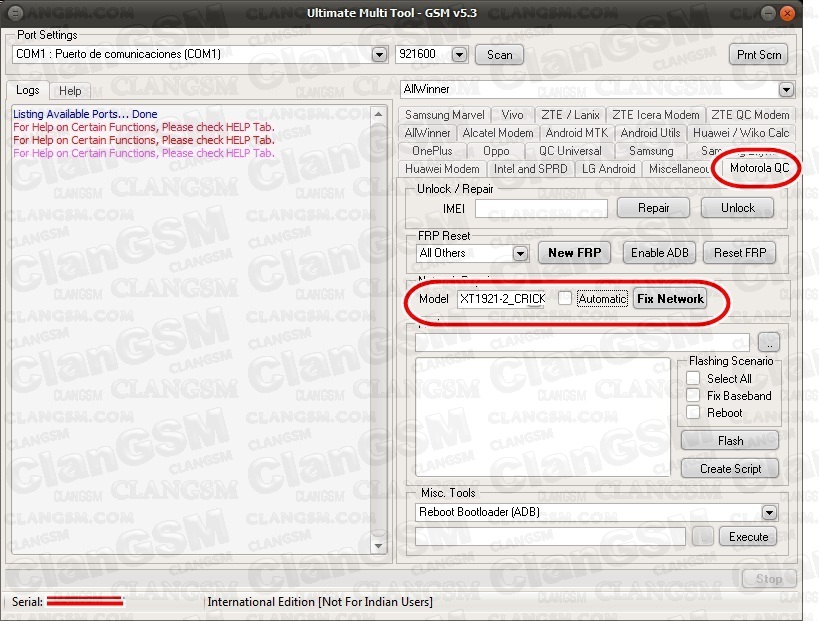The height and width of the screenshot is (621, 819).
Task: Switch to the LG Android tab
Action: [x=609, y=169]
